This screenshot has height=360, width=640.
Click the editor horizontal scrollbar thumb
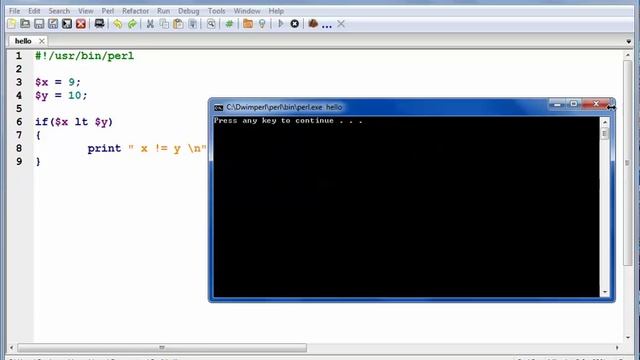tap(162, 348)
